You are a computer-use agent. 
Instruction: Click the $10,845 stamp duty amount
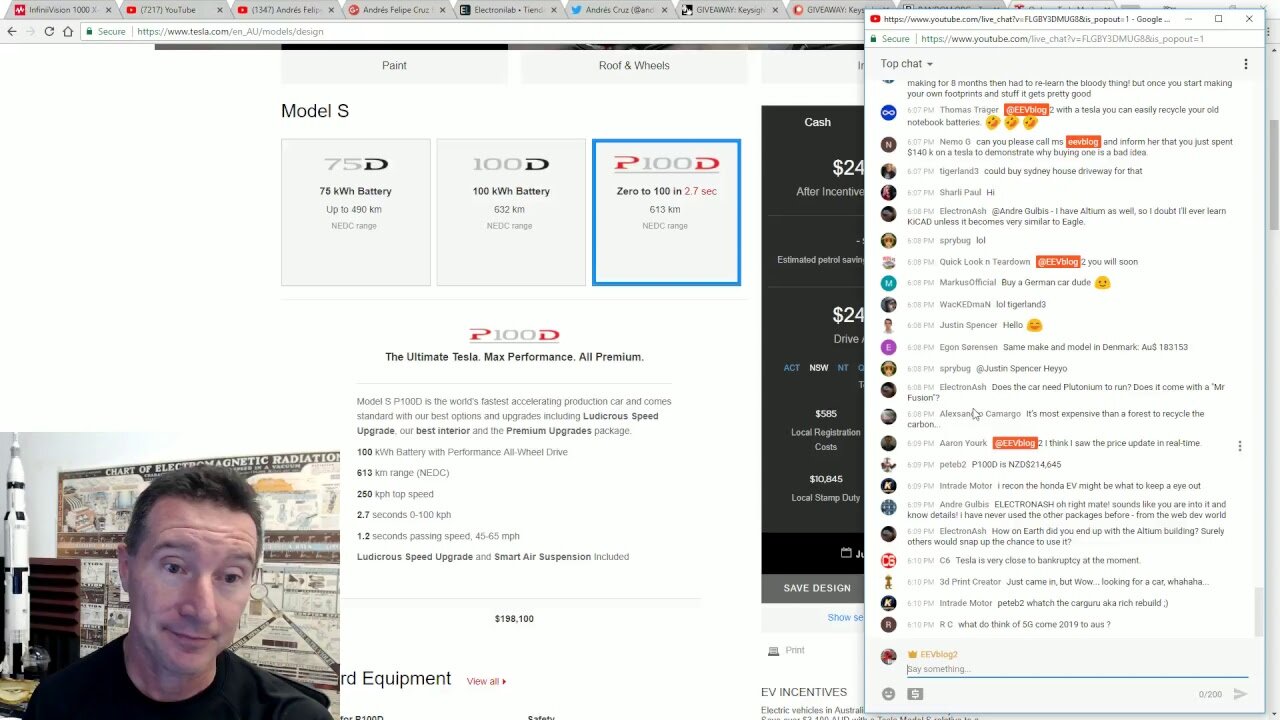click(x=826, y=480)
